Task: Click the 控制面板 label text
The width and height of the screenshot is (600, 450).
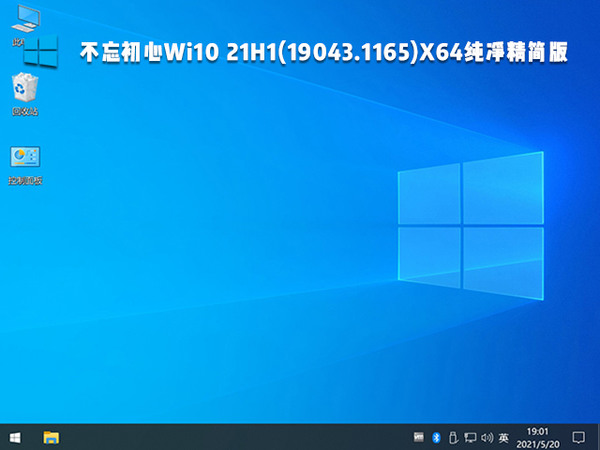Action: 24,181
